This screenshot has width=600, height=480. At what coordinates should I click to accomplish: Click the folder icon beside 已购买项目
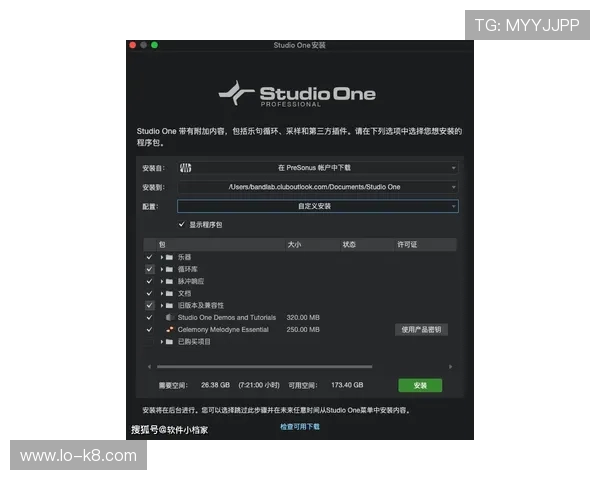tap(169, 341)
